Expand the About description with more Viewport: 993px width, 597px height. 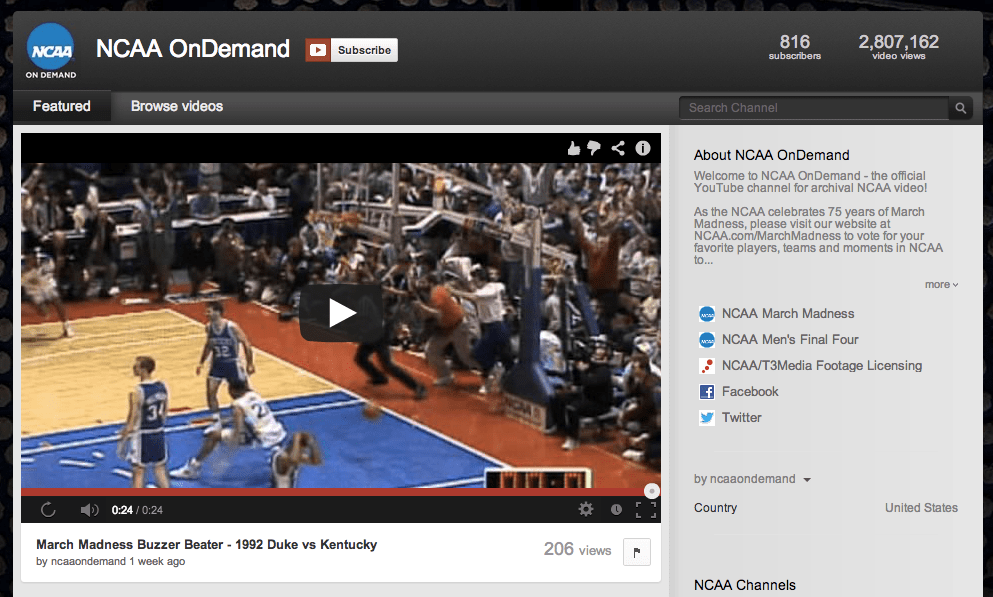click(x=942, y=285)
